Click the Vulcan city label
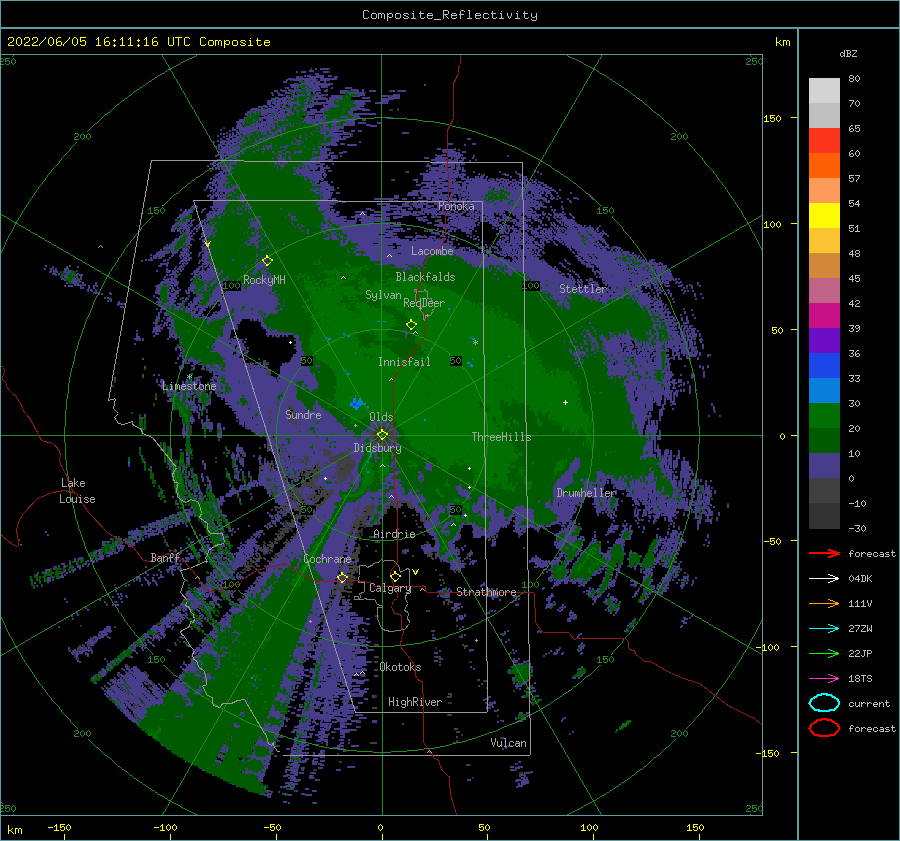 (x=509, y=743)
